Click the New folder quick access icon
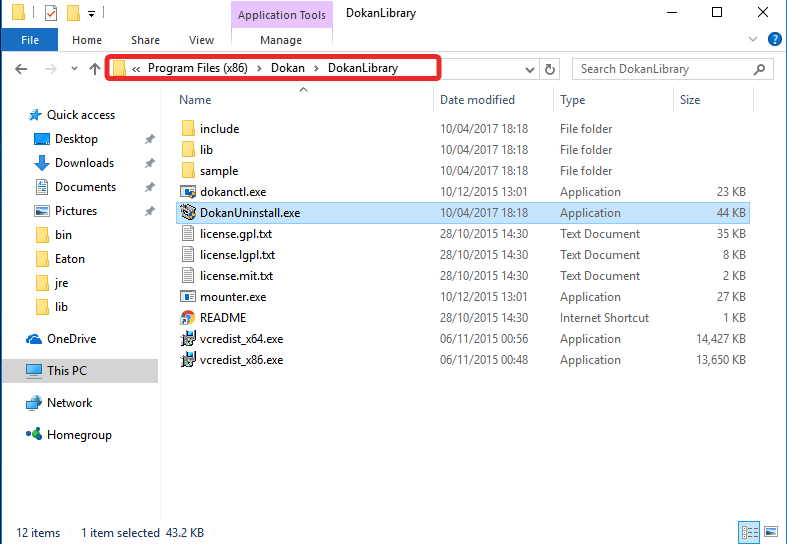This screenshot has width=787, height=544. 73,13
